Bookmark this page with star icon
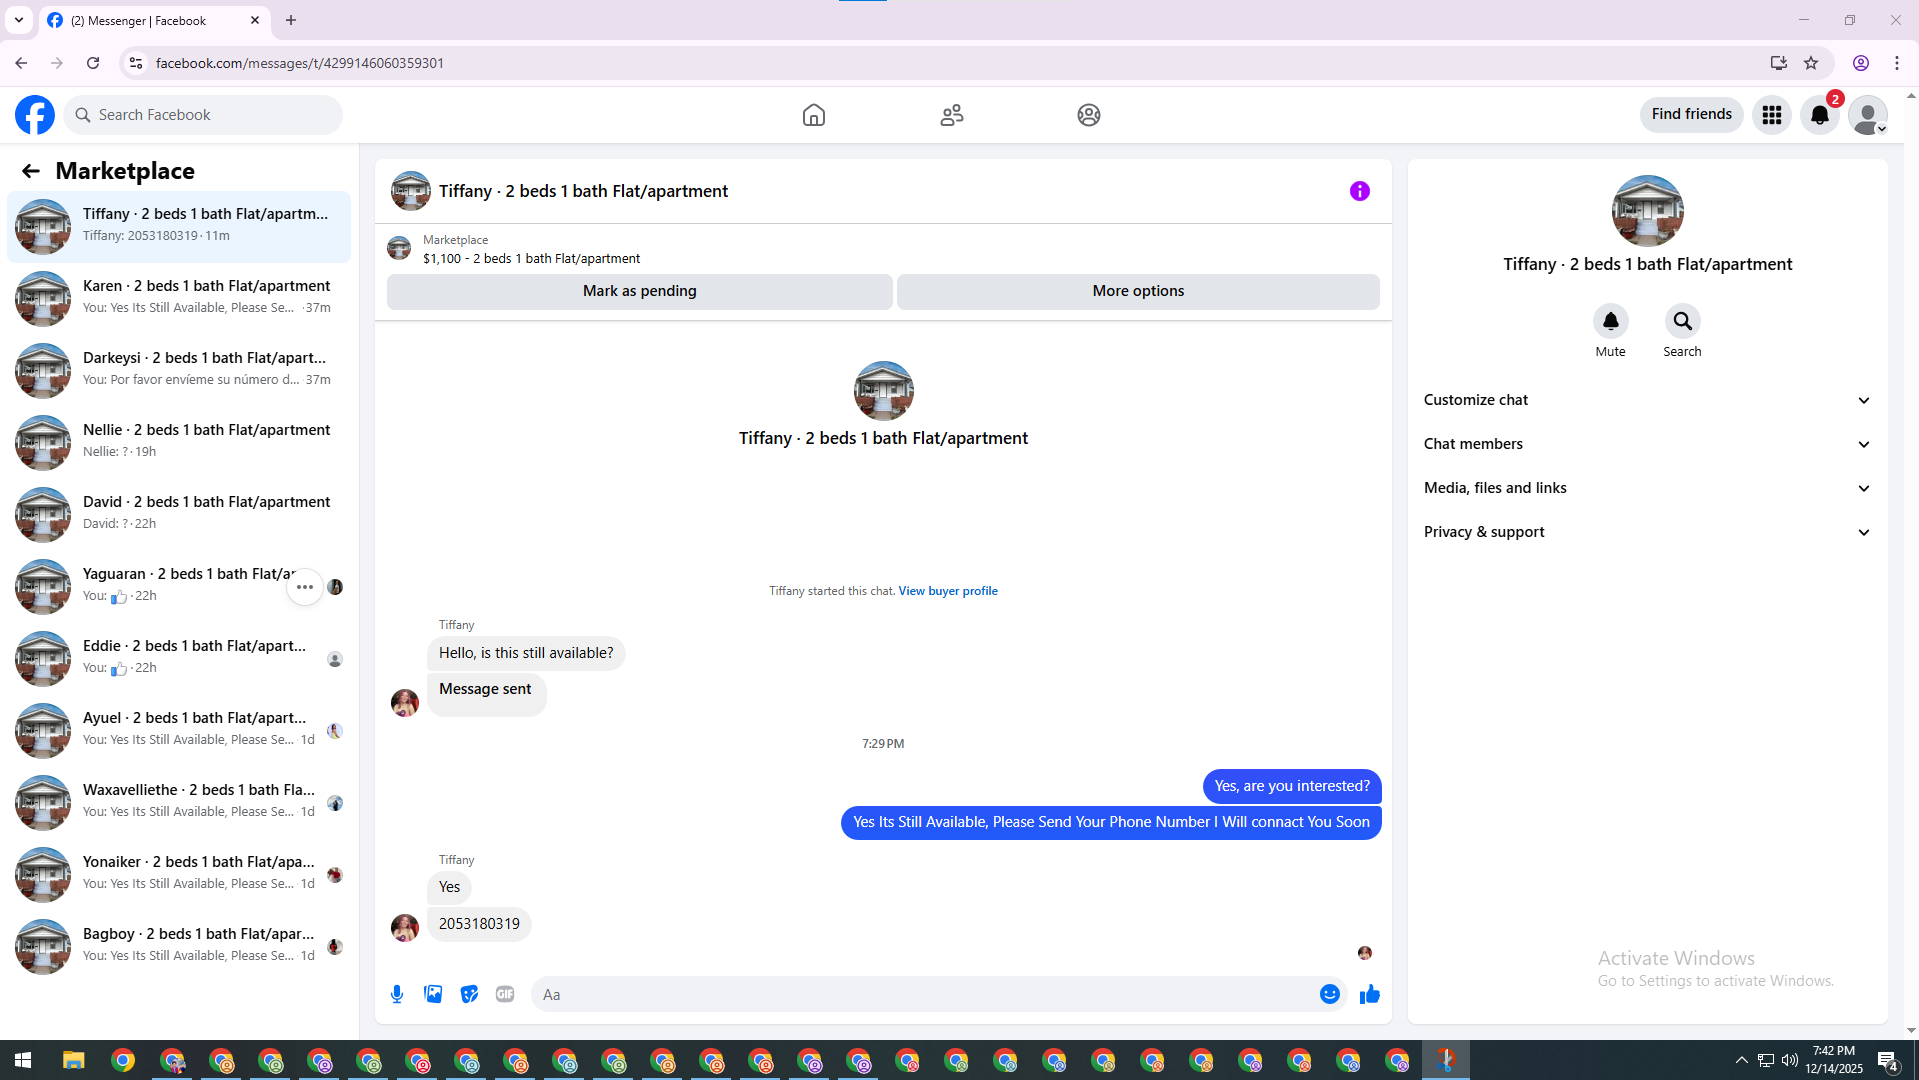Screen dimensions: 1919x1080 [x=1811, y=63]
